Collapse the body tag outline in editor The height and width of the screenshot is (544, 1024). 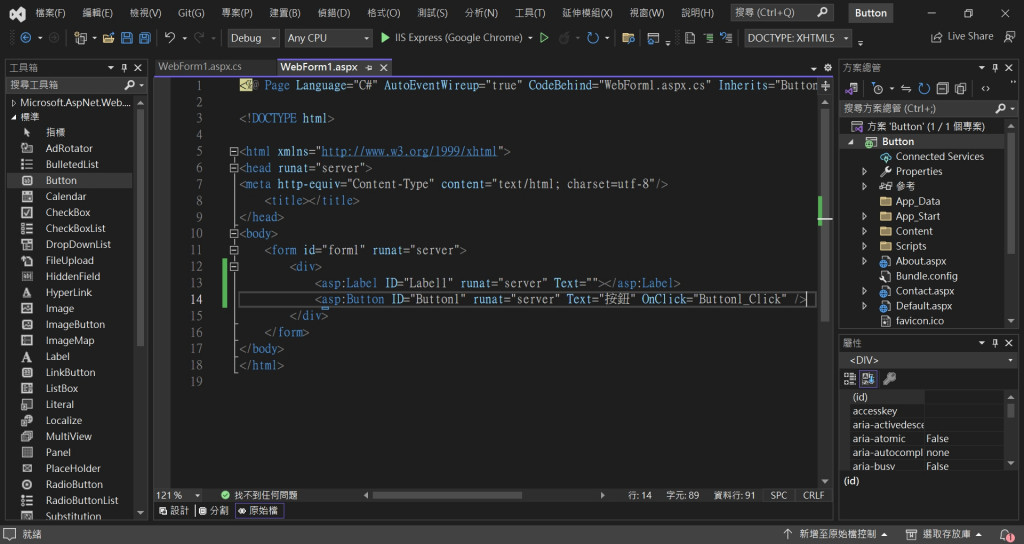click(x=234, y=233)
